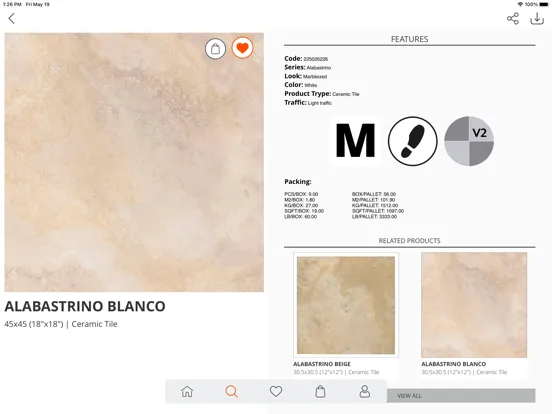
Task: Click the FEATURES heading
Action: pyautogui.click(x=409, y=39)
